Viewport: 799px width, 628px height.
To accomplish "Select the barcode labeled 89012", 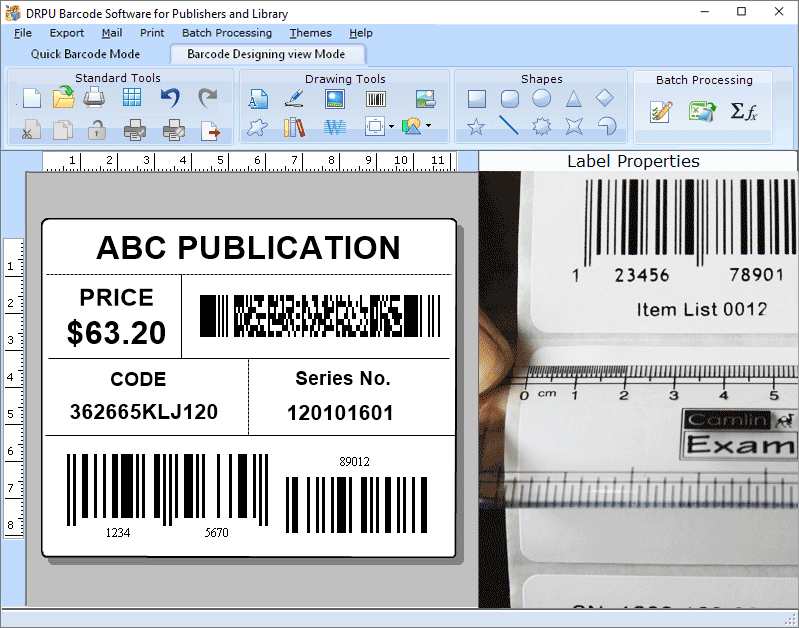I will pos(356,494).
